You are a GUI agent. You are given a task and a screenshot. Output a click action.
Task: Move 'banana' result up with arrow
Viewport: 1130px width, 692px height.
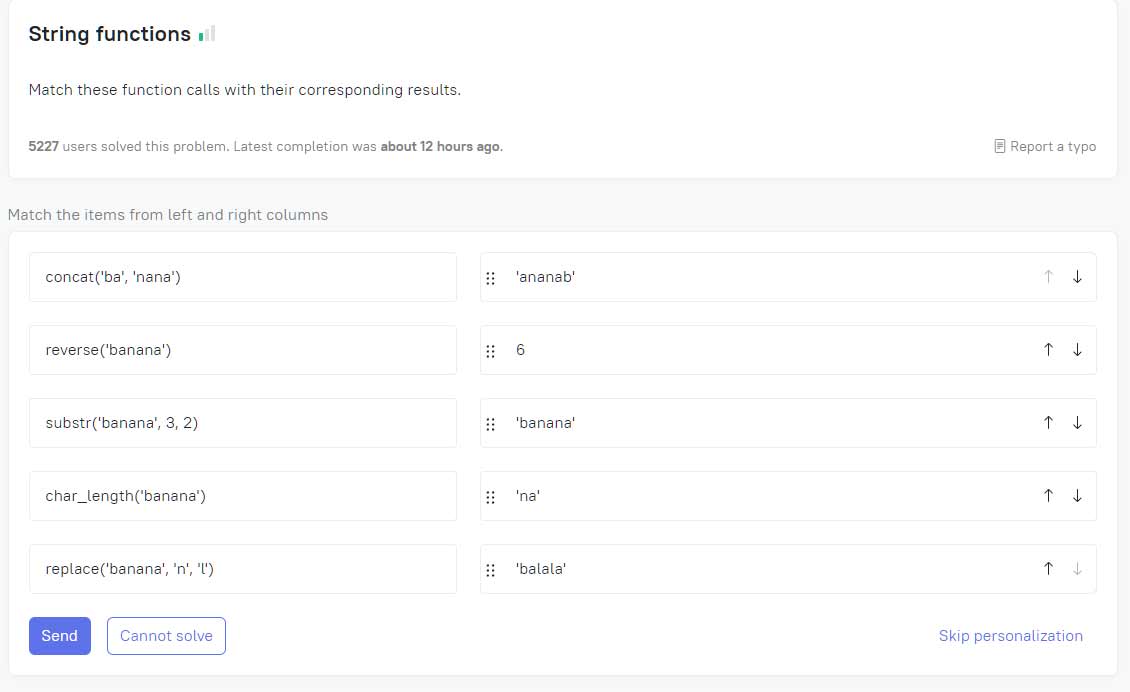click(x=1049, y=422)
